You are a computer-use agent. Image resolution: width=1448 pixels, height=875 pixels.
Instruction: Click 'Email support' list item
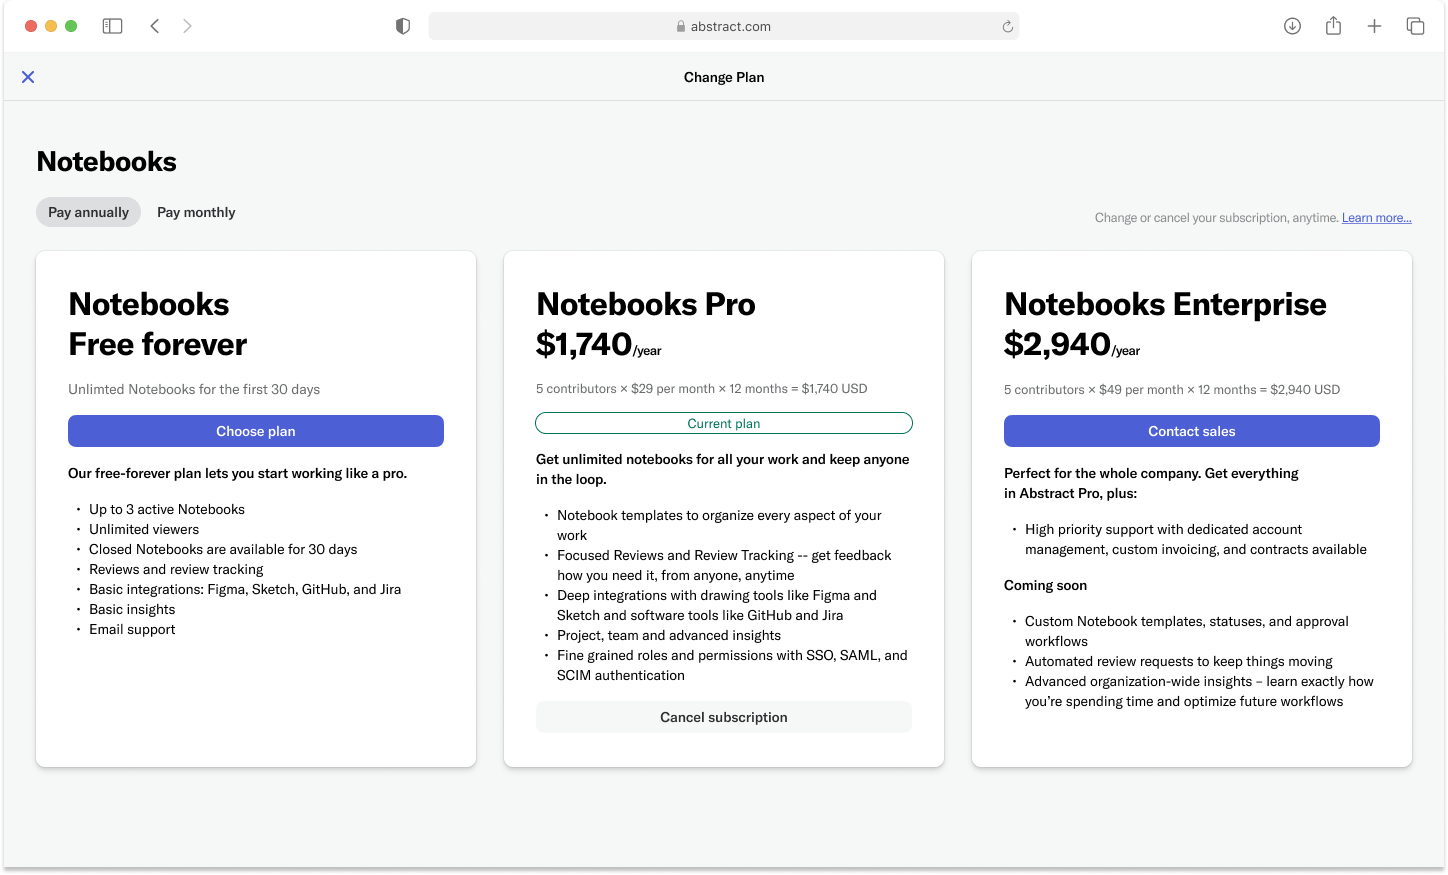pos(132,629)
